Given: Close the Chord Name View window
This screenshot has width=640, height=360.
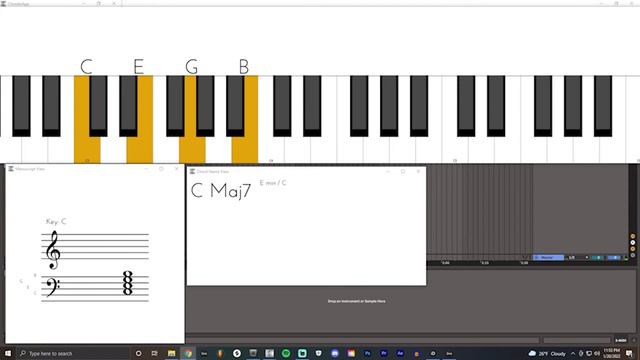Looking at the screenshot, I should 418,171.
